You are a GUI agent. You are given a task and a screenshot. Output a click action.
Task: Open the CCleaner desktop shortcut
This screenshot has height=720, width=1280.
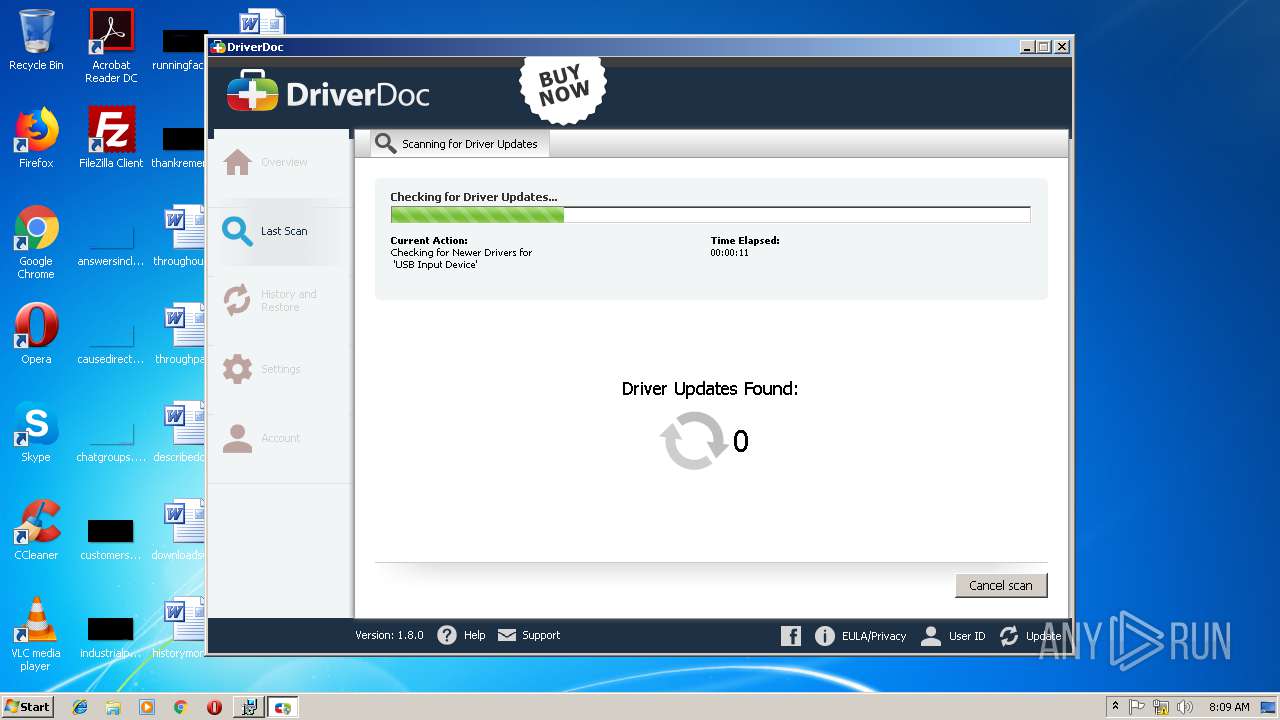pyautogui.click(x=36, y=529)
